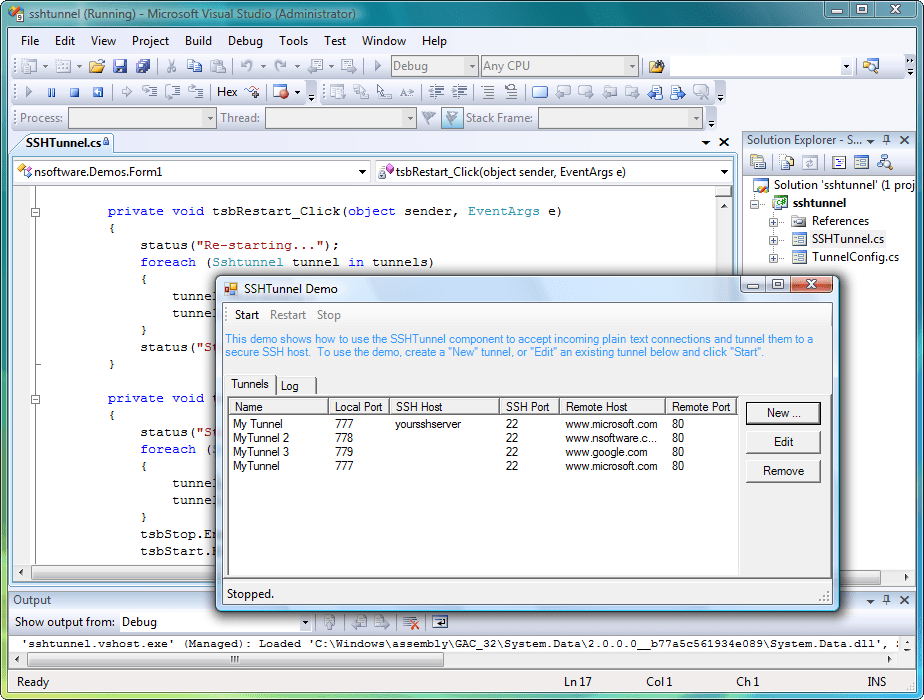Screen dimensions: 924x700
Task: Toggle the auto-hide pin on Solution Explorer
Action: tap(888, 140)
